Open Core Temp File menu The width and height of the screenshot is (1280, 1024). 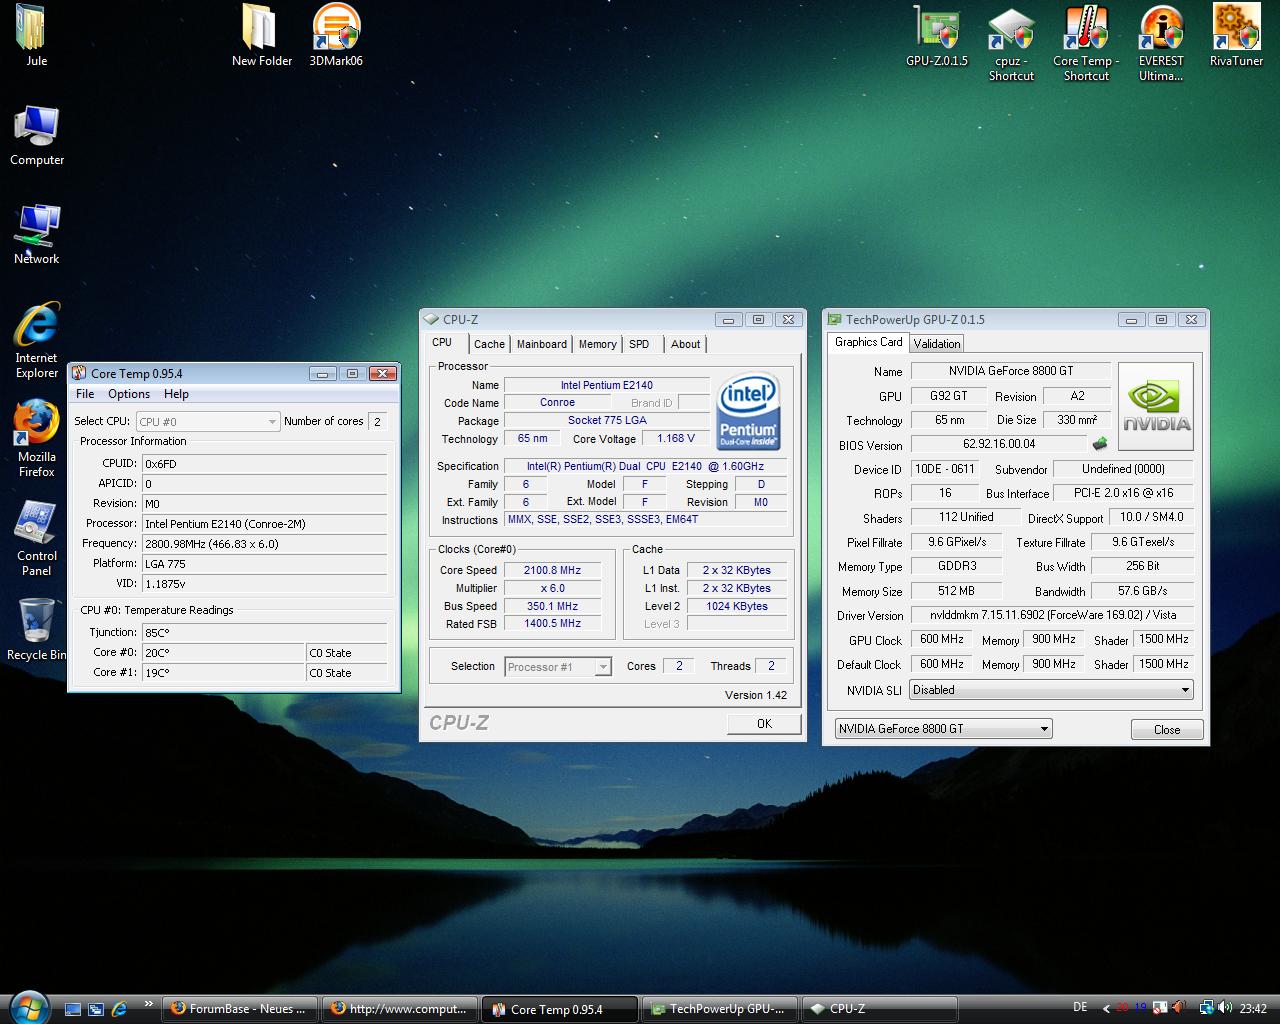pyautogui.click(x=86, y=394)
